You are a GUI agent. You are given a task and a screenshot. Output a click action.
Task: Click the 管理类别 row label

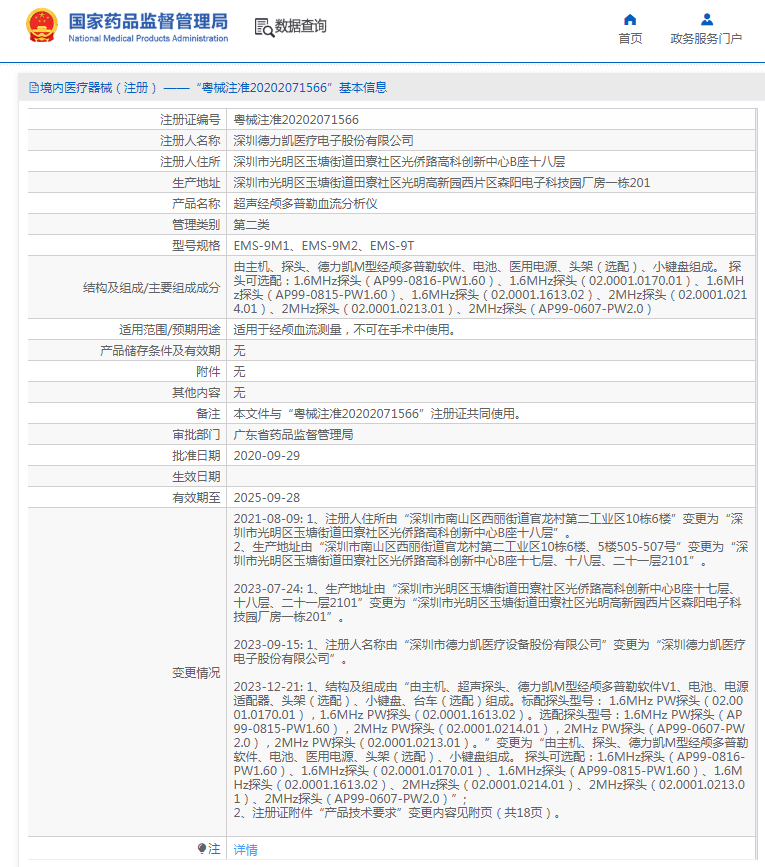[x=196, y=224]
